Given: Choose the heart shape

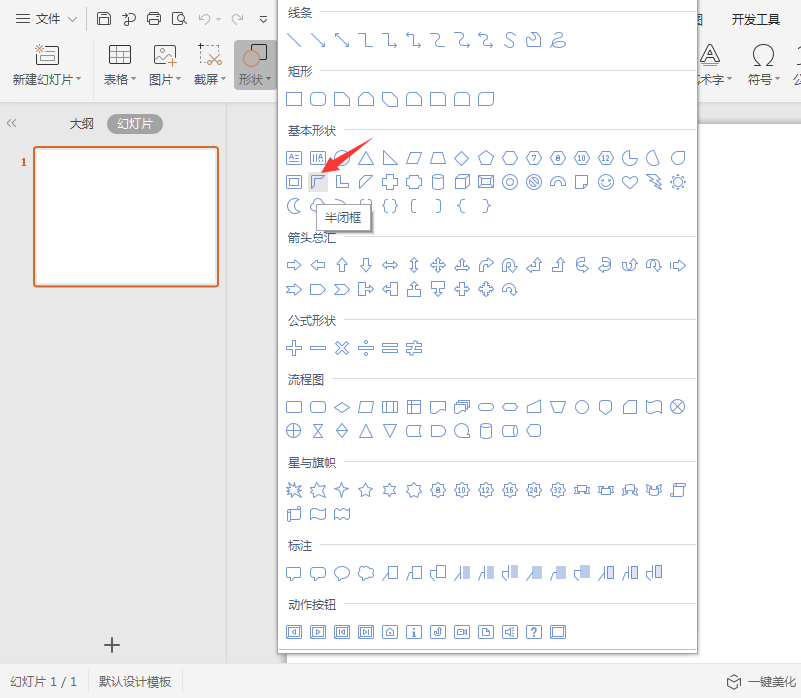Looking at the screenshot, I should pyautogui.click(x=630, y=182).
